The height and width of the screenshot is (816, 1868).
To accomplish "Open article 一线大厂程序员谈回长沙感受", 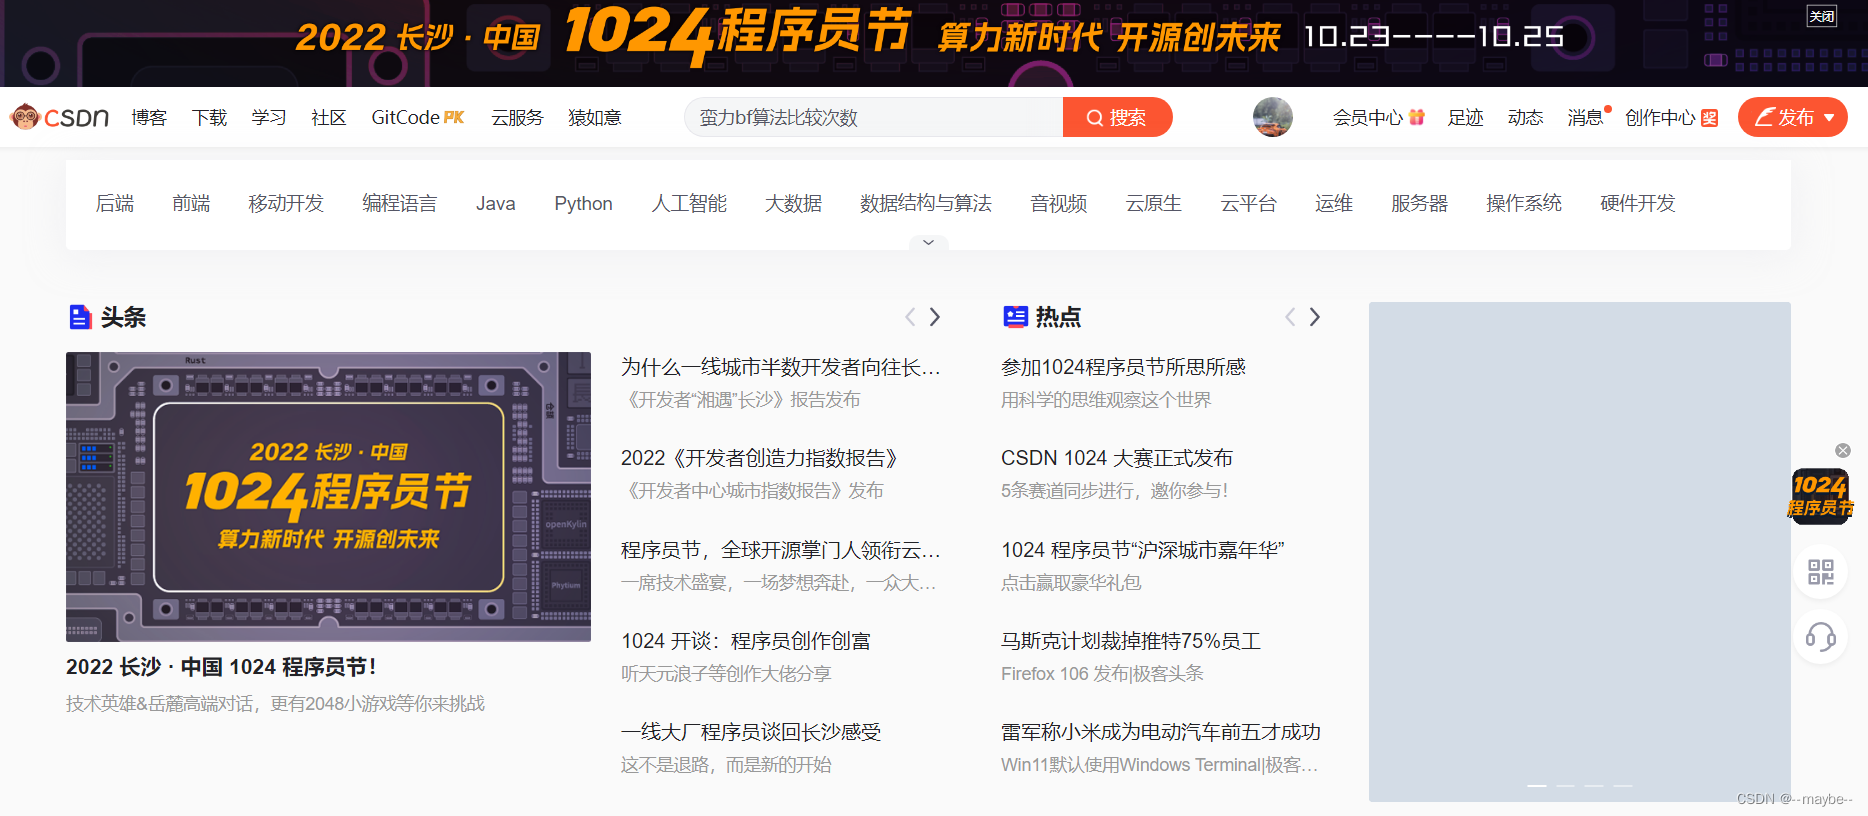I will coord(751,732).
